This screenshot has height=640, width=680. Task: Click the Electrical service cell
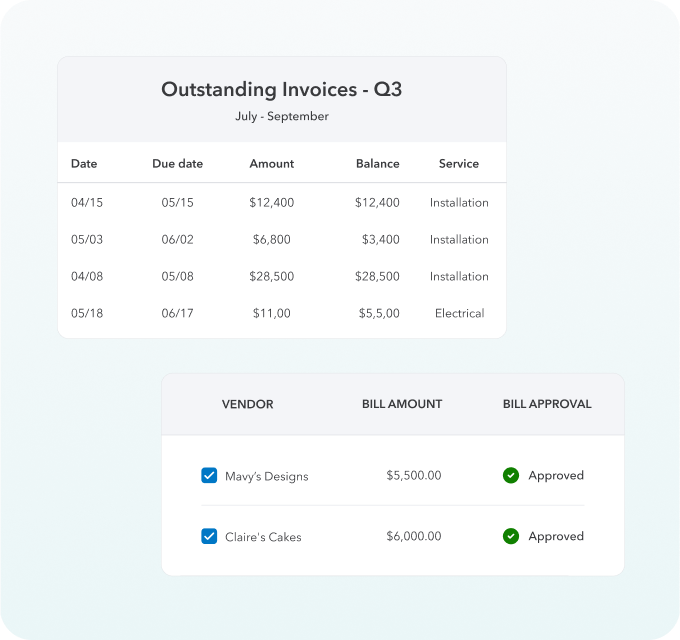pos(459,313)
